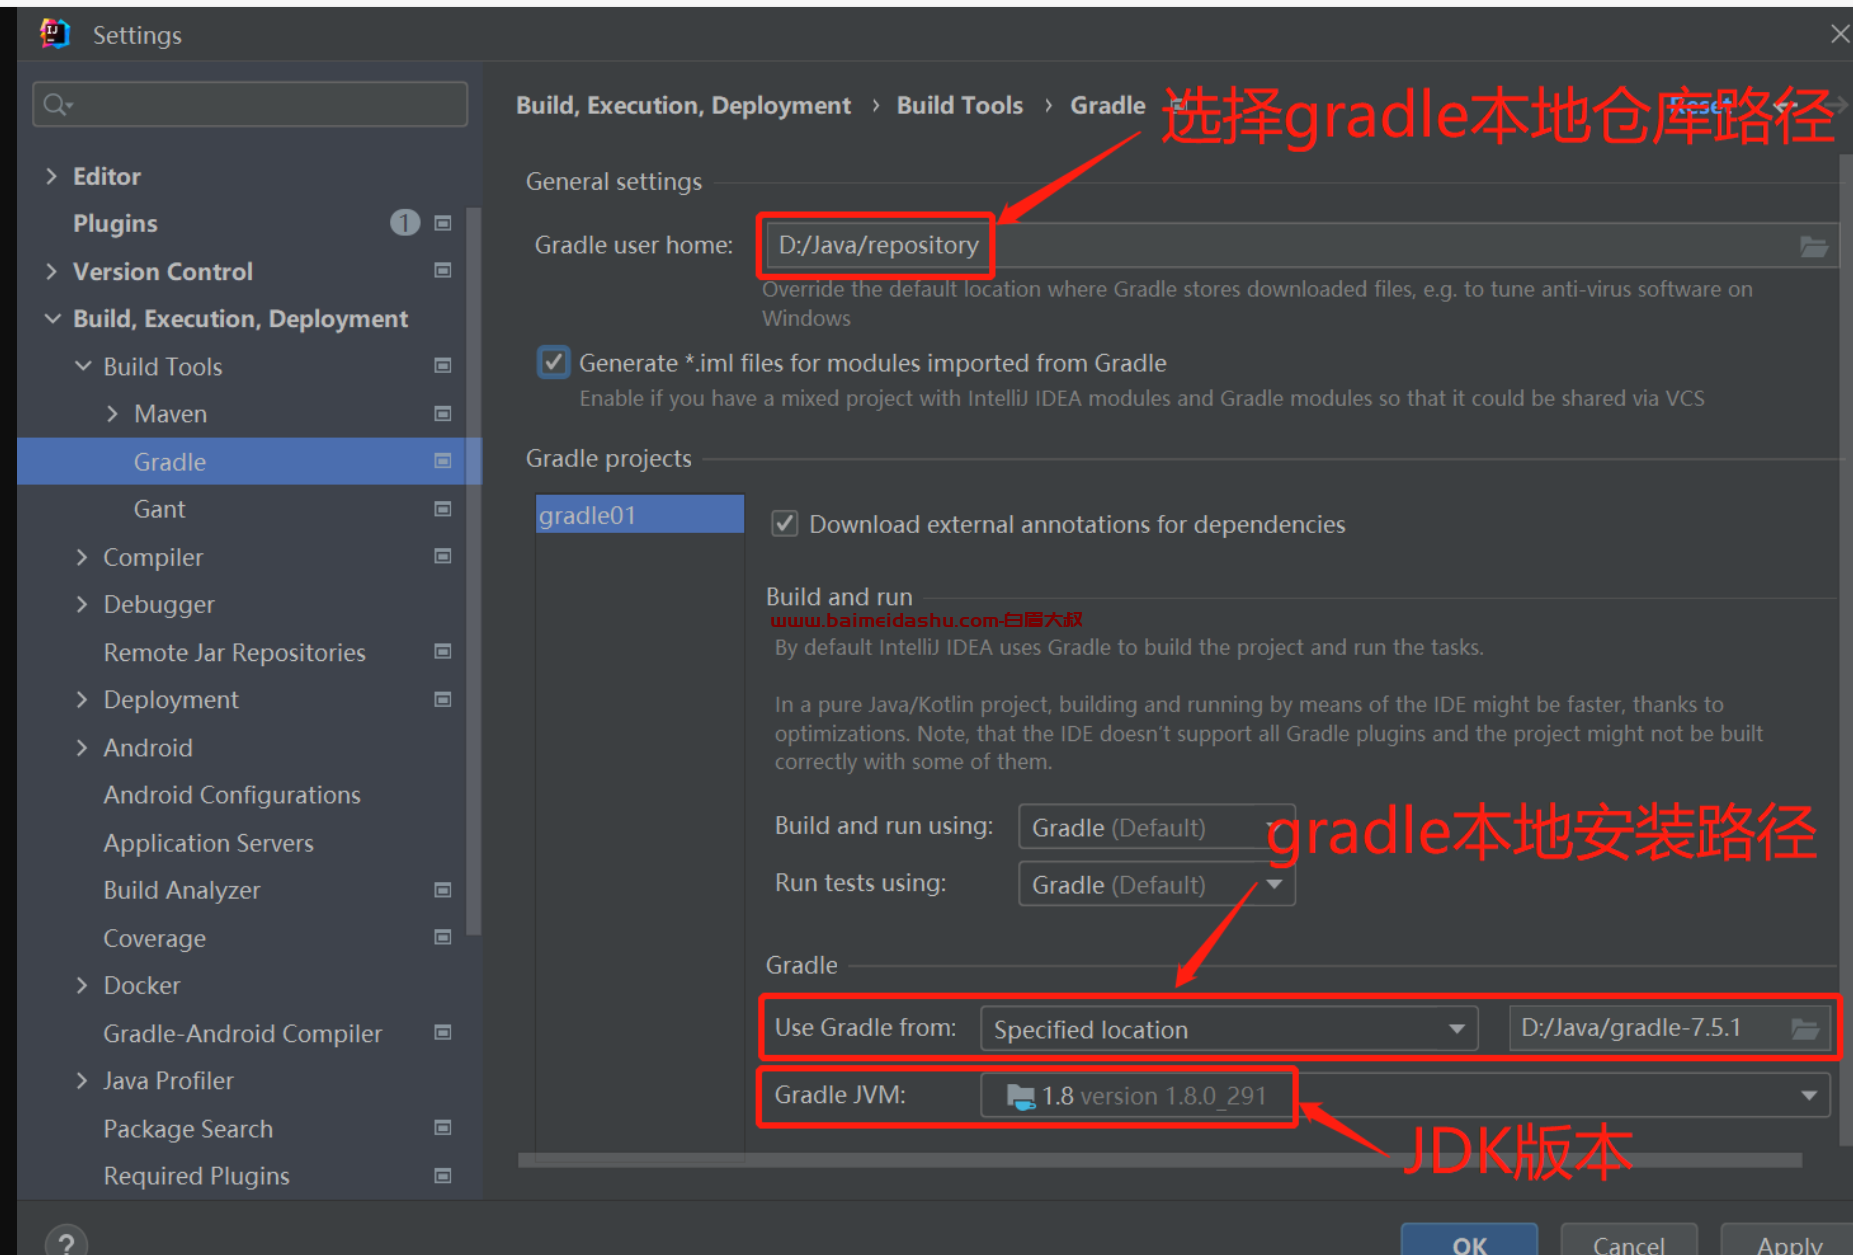
Task: Expand the Maven node
Action: (x=113, y=413)
